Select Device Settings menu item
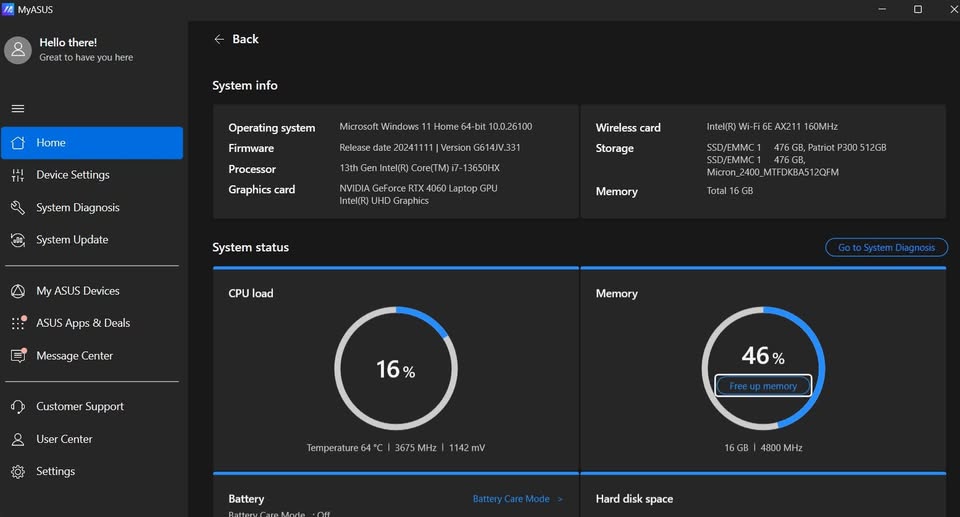This screenshot has width=960, height=517. pos(92,175)
